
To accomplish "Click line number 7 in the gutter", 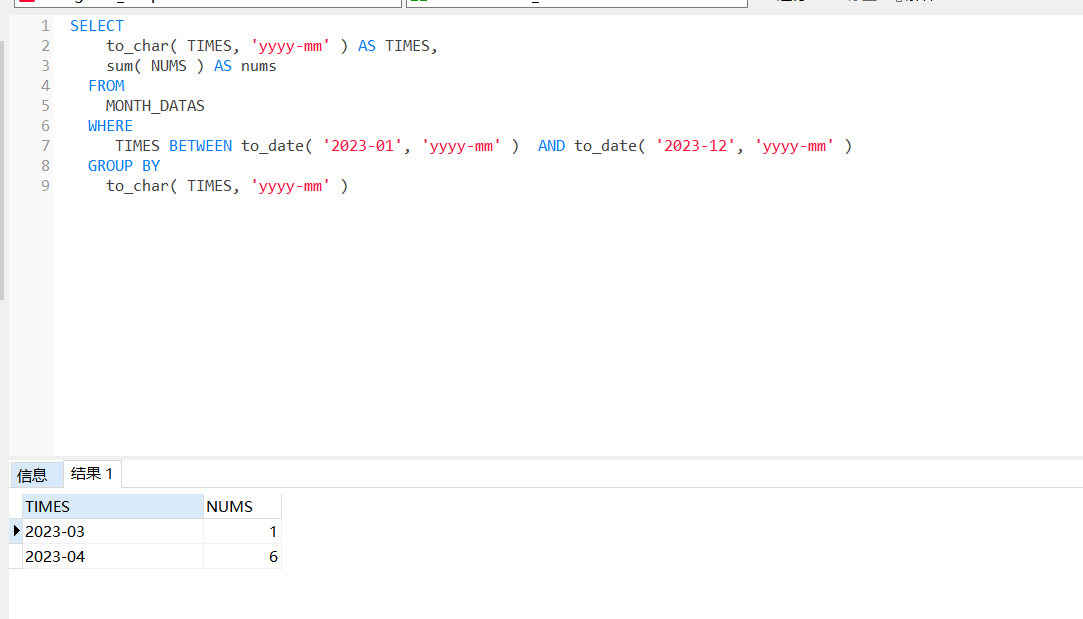I will (45, 146).
